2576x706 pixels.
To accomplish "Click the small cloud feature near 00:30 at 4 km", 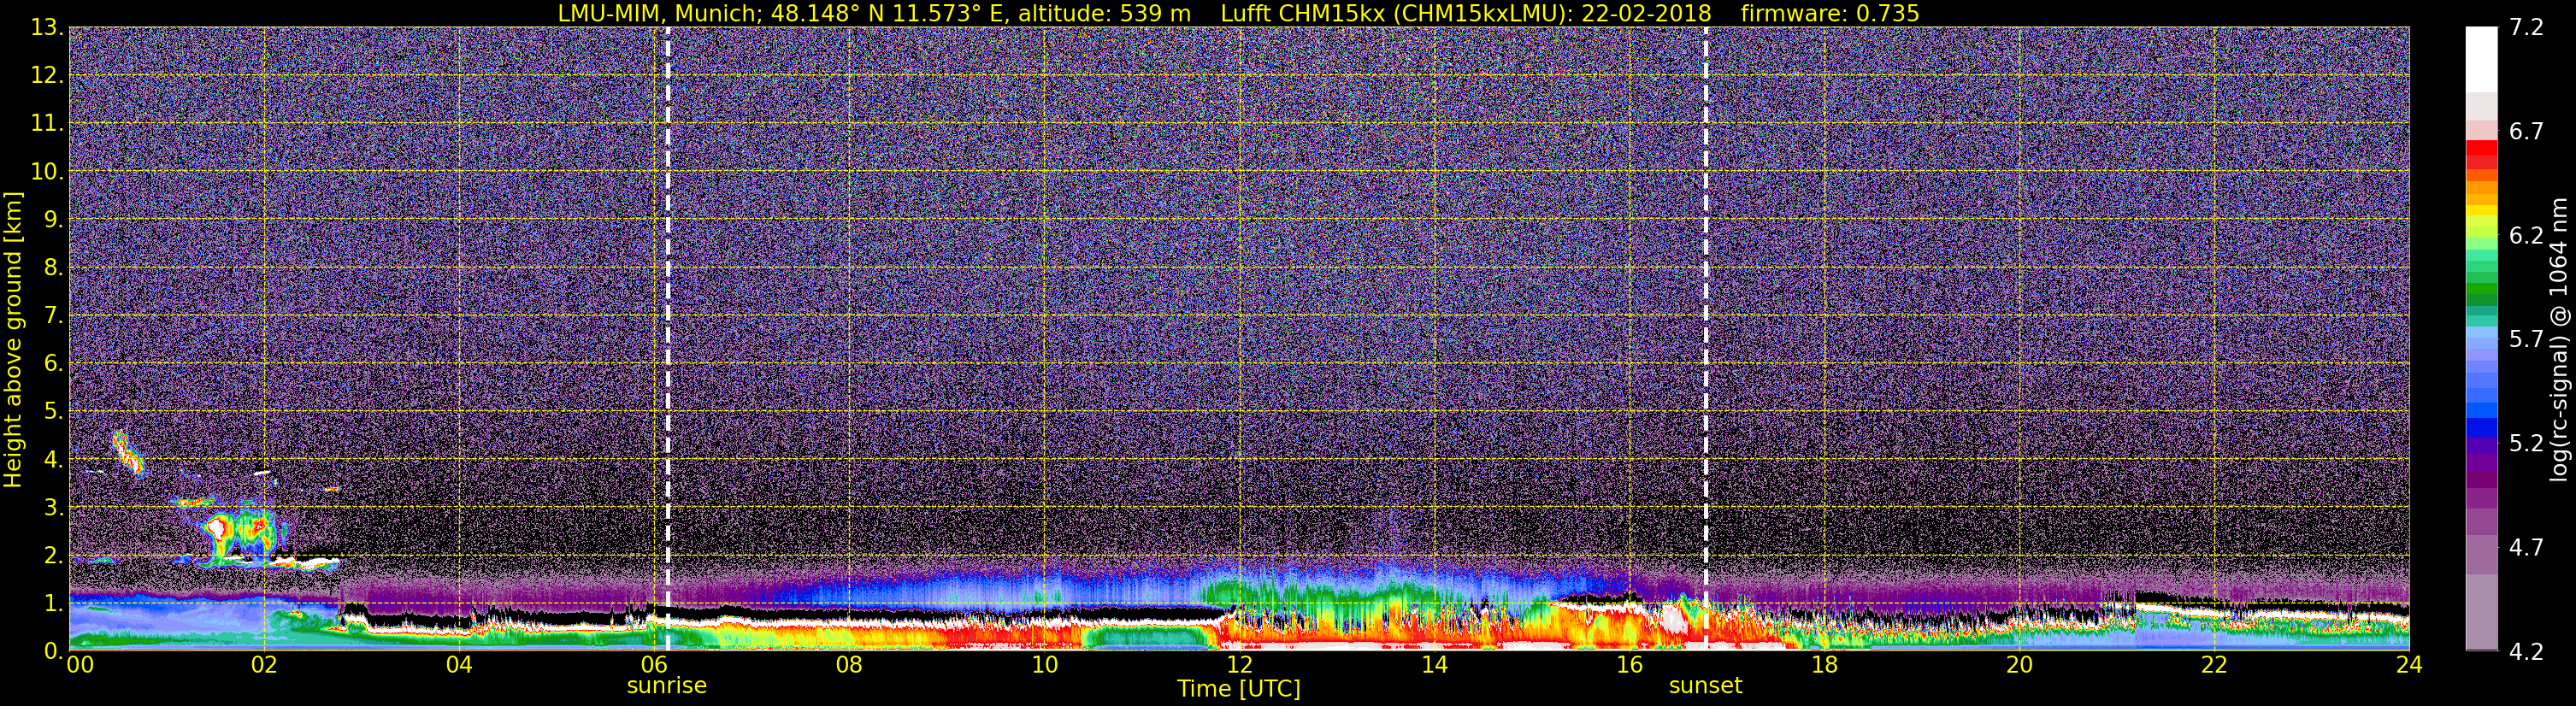I will (127, 453).
